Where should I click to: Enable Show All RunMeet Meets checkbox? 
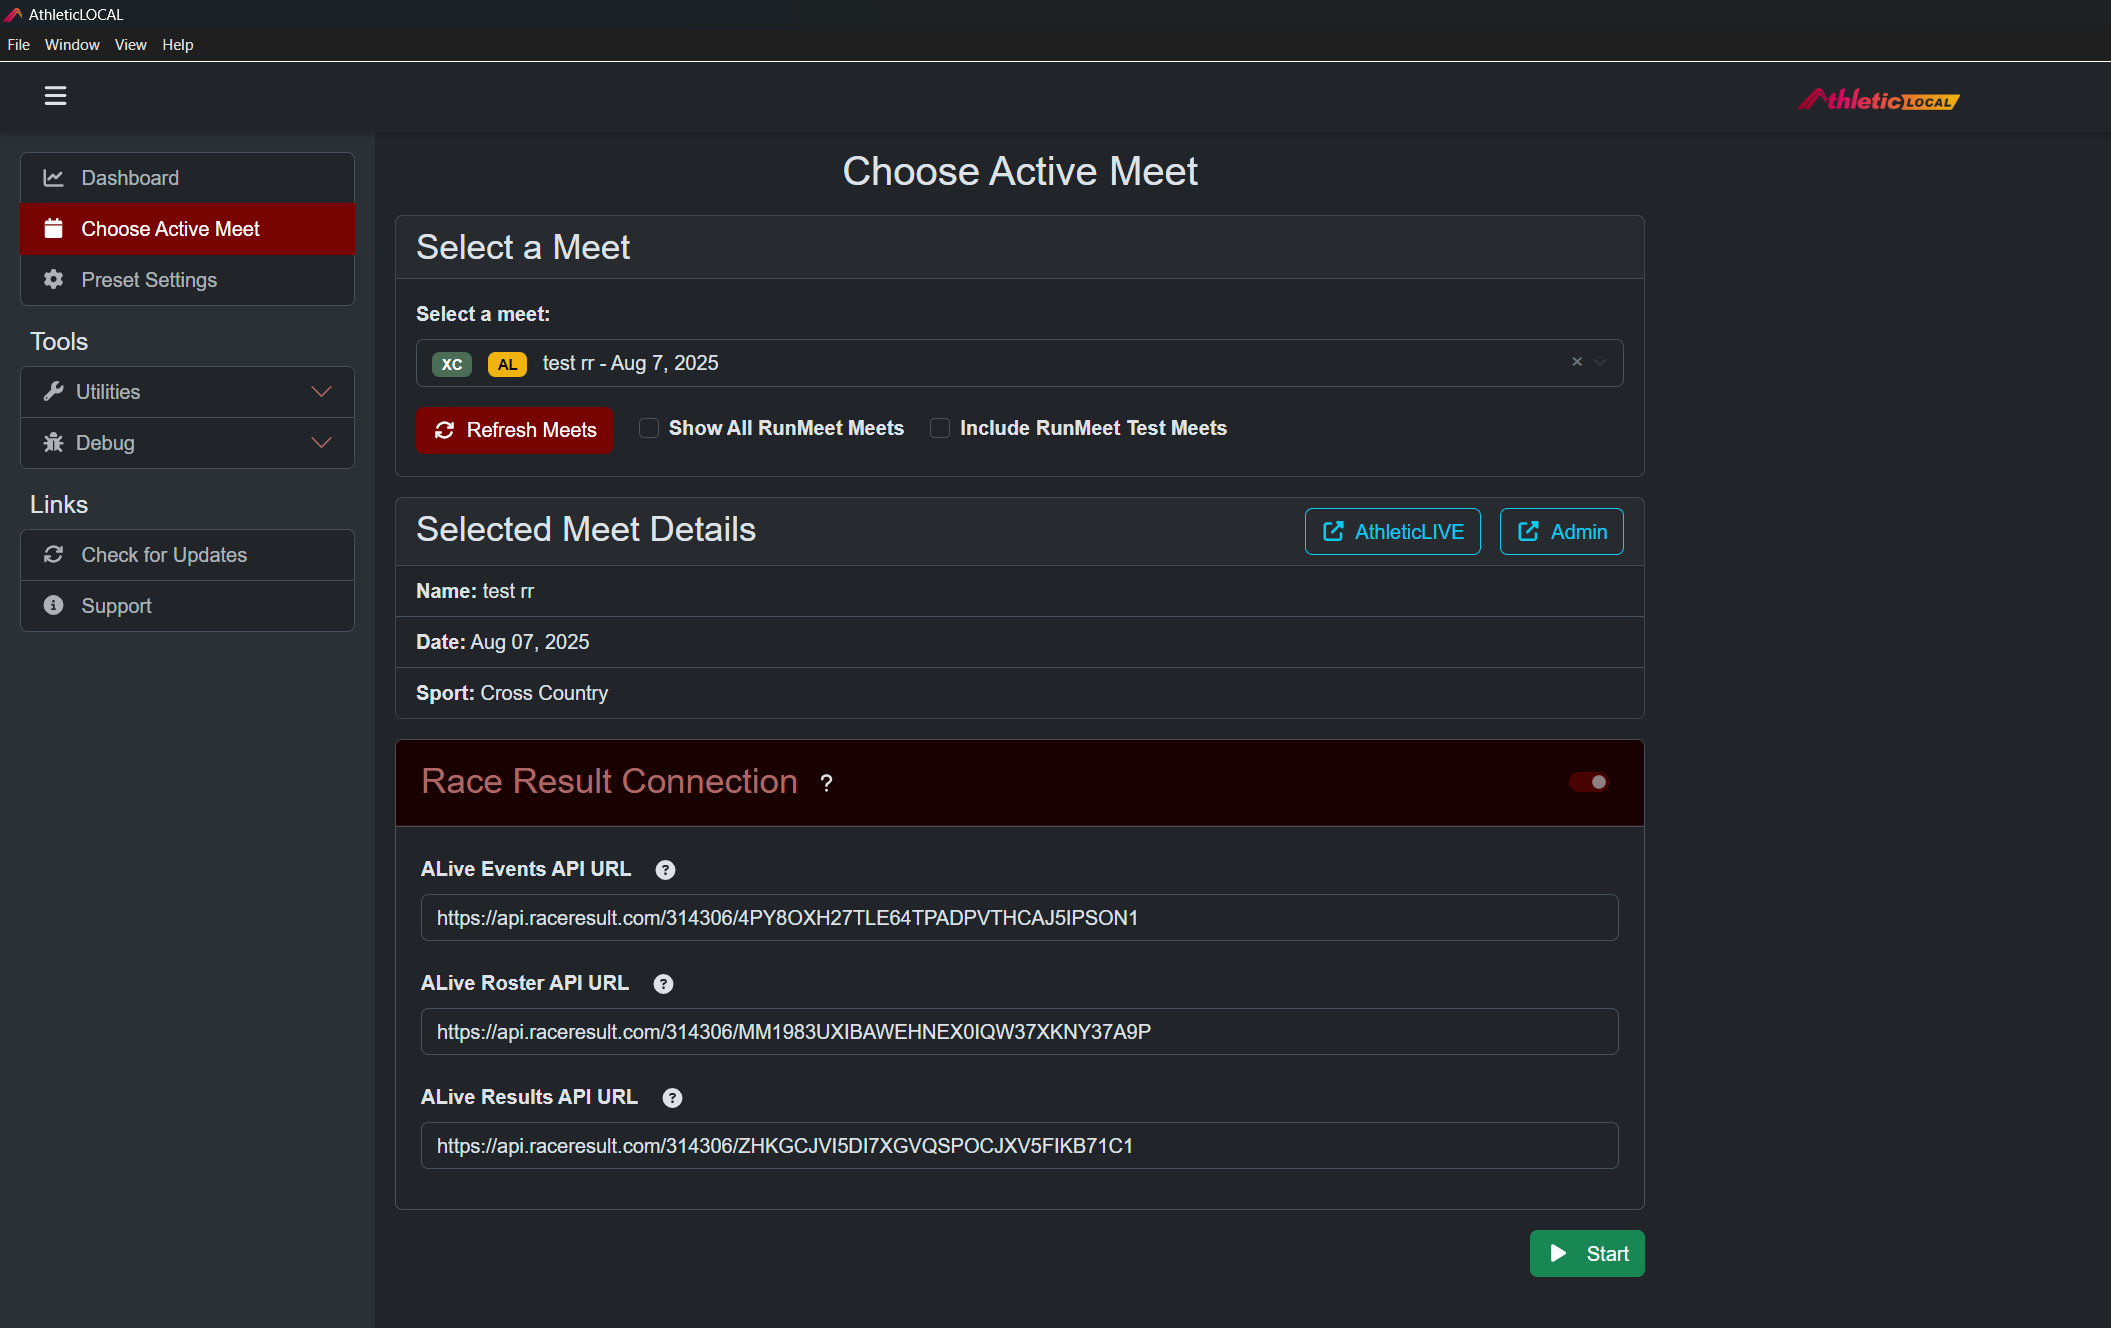[649, 428]
